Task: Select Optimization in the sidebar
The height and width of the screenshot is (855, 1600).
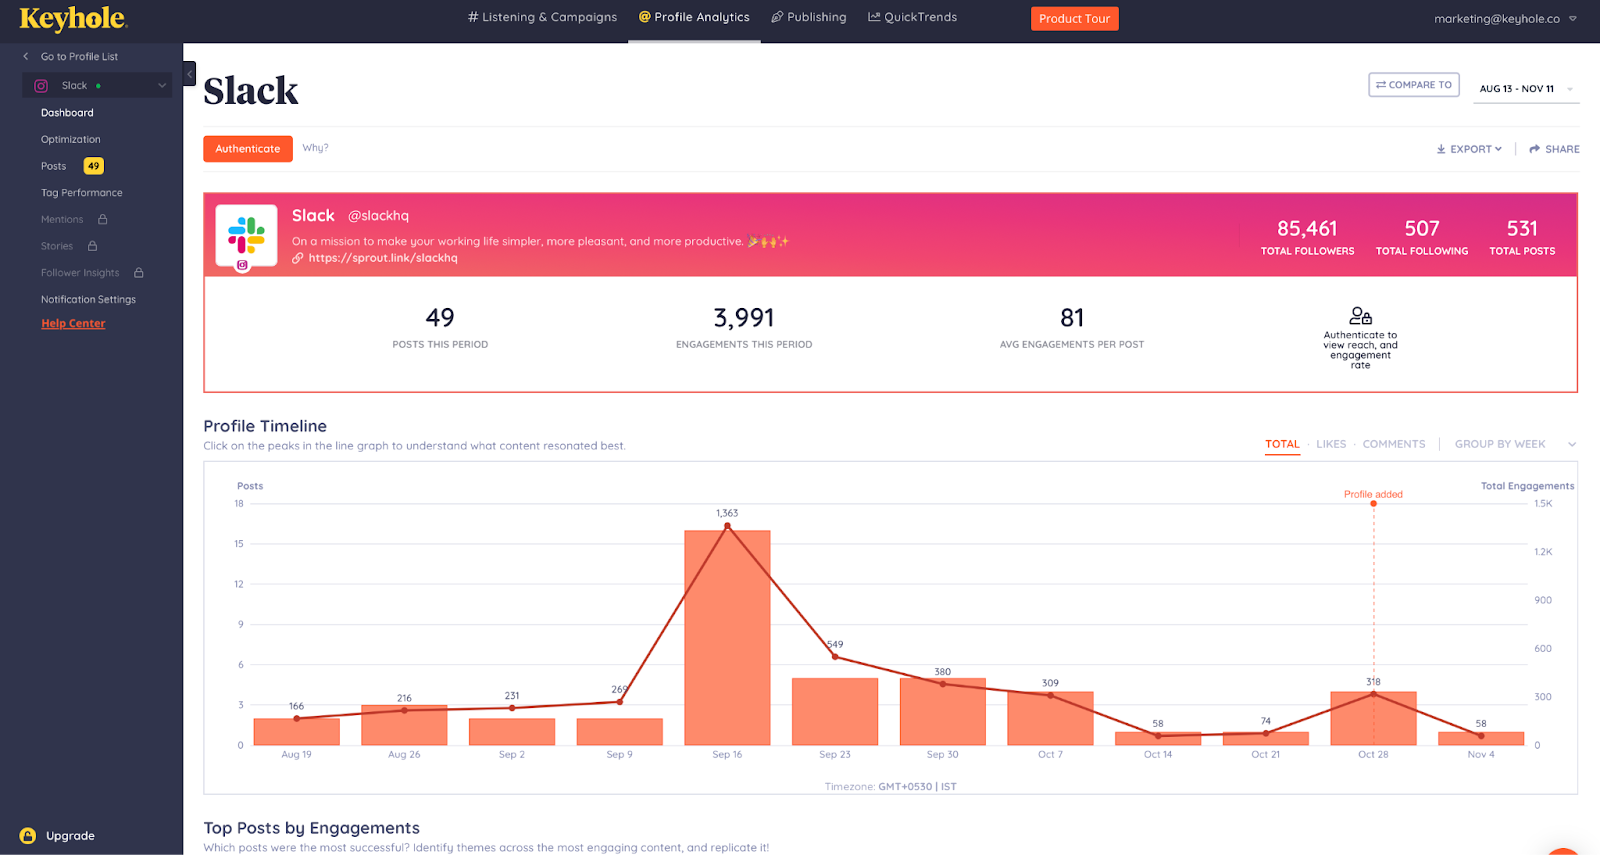Action: point(70,140)
